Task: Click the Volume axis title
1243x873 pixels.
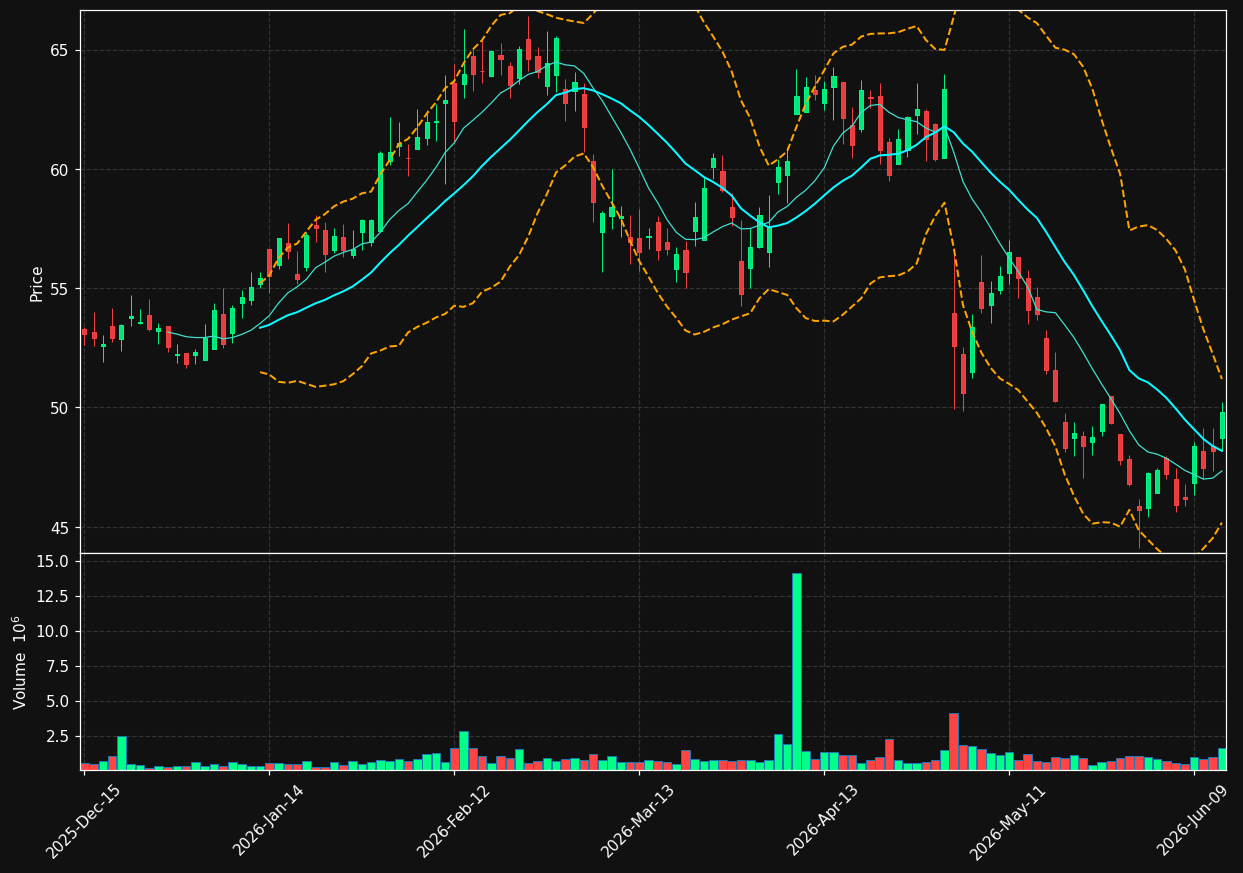Action: click(x=20, y=662)
